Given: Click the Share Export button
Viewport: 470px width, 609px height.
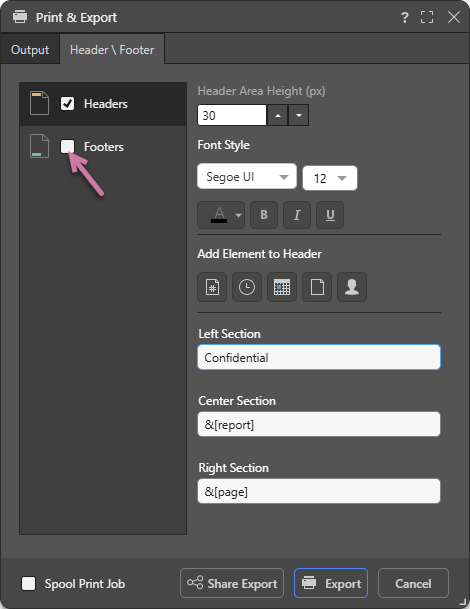Looking at the screenshot, I should (232, 583).
